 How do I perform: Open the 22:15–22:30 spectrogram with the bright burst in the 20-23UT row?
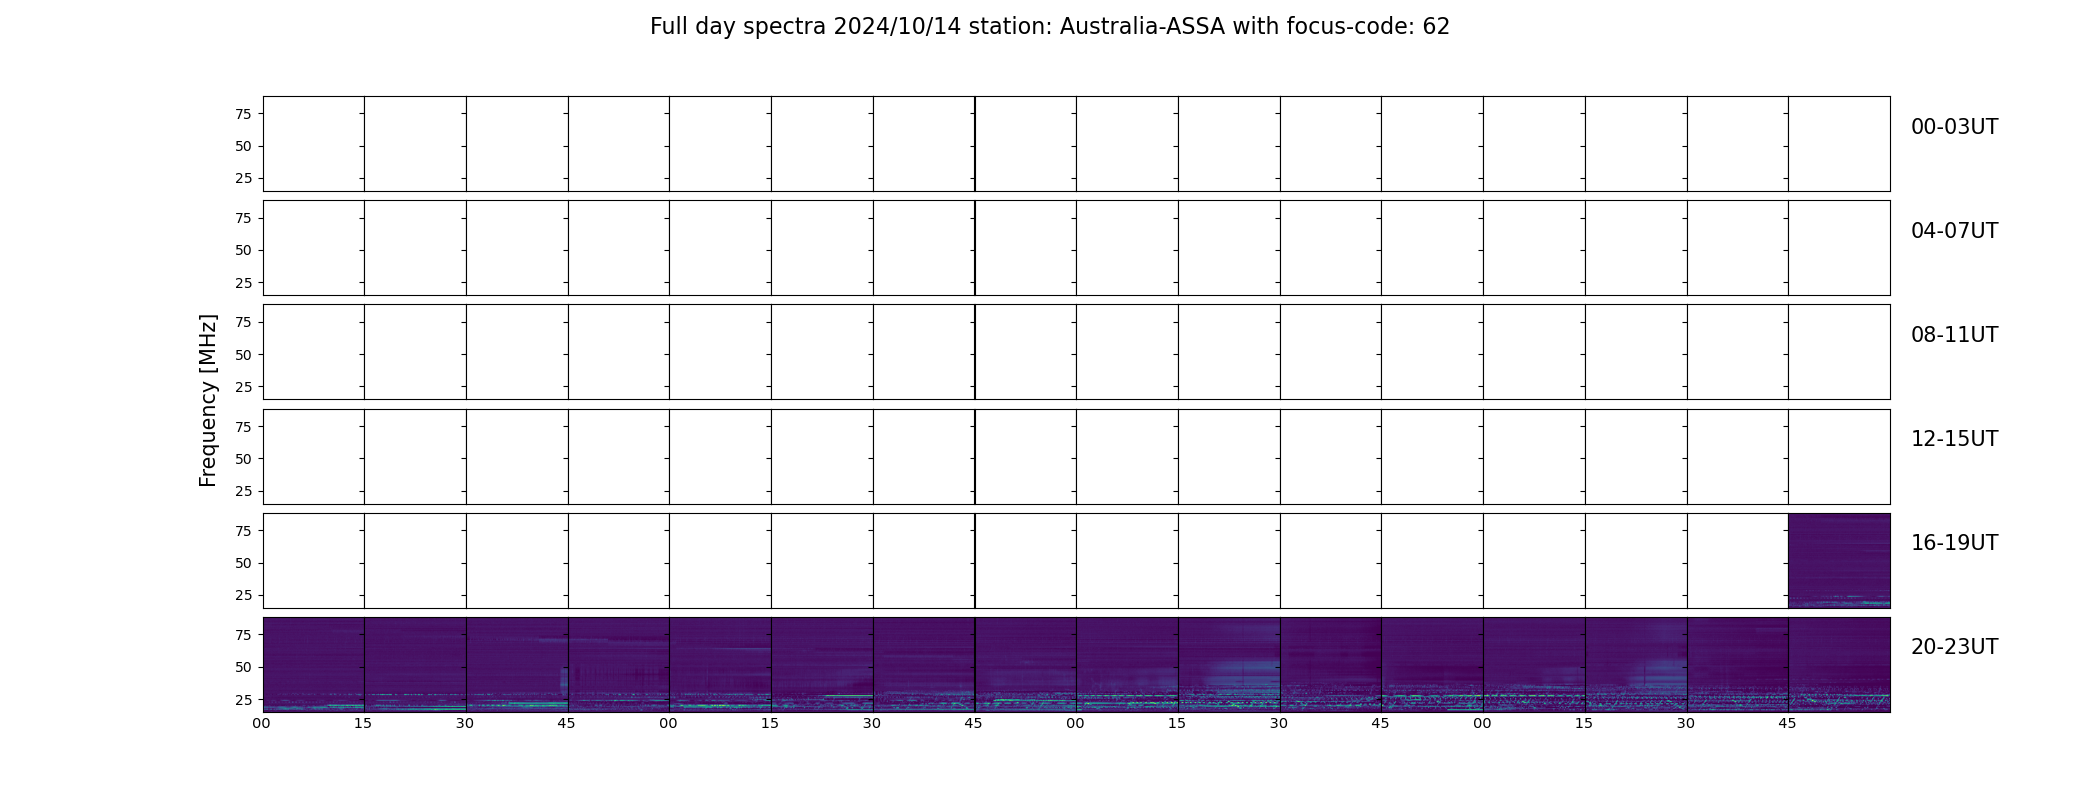point(1229,665)
